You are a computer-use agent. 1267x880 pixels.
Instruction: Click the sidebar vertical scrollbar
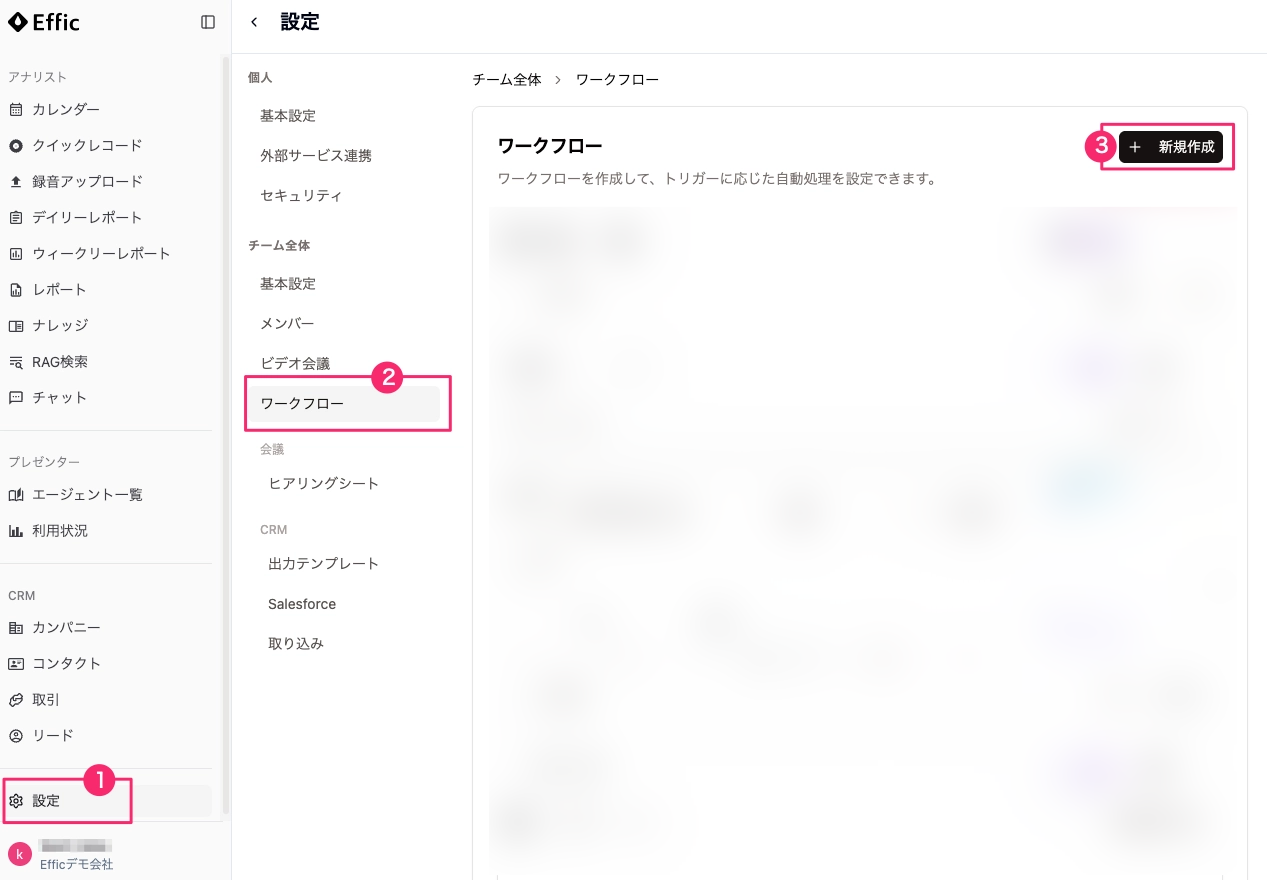click(x=225, y=435)
